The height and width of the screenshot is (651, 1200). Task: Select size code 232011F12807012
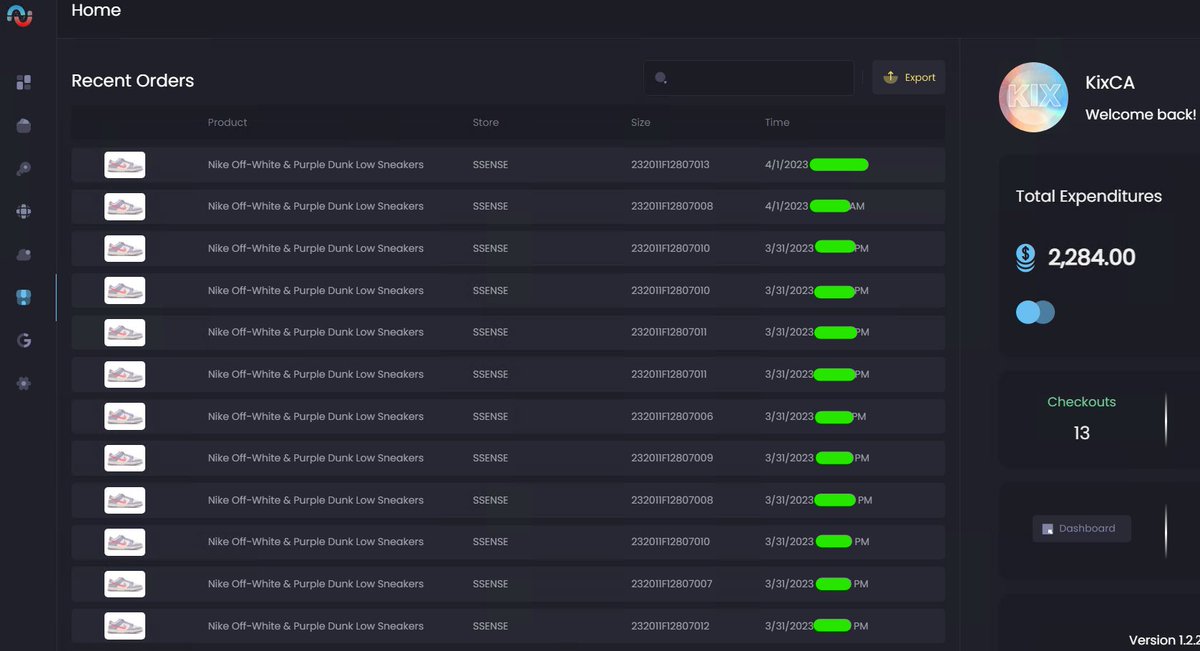[670, 626]
